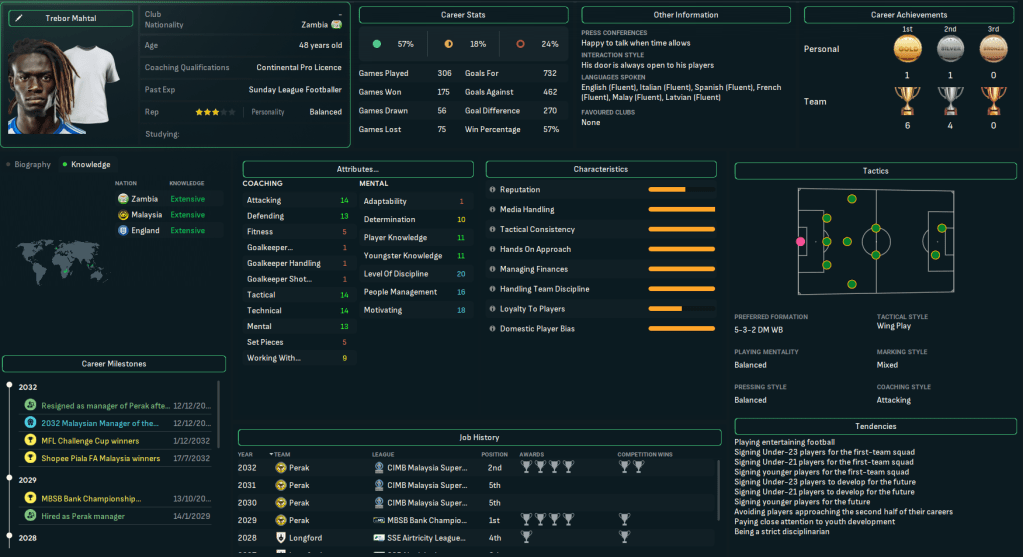Click the Malaysia nation knowledge row

pyautogui.click(x=161, y=215)
